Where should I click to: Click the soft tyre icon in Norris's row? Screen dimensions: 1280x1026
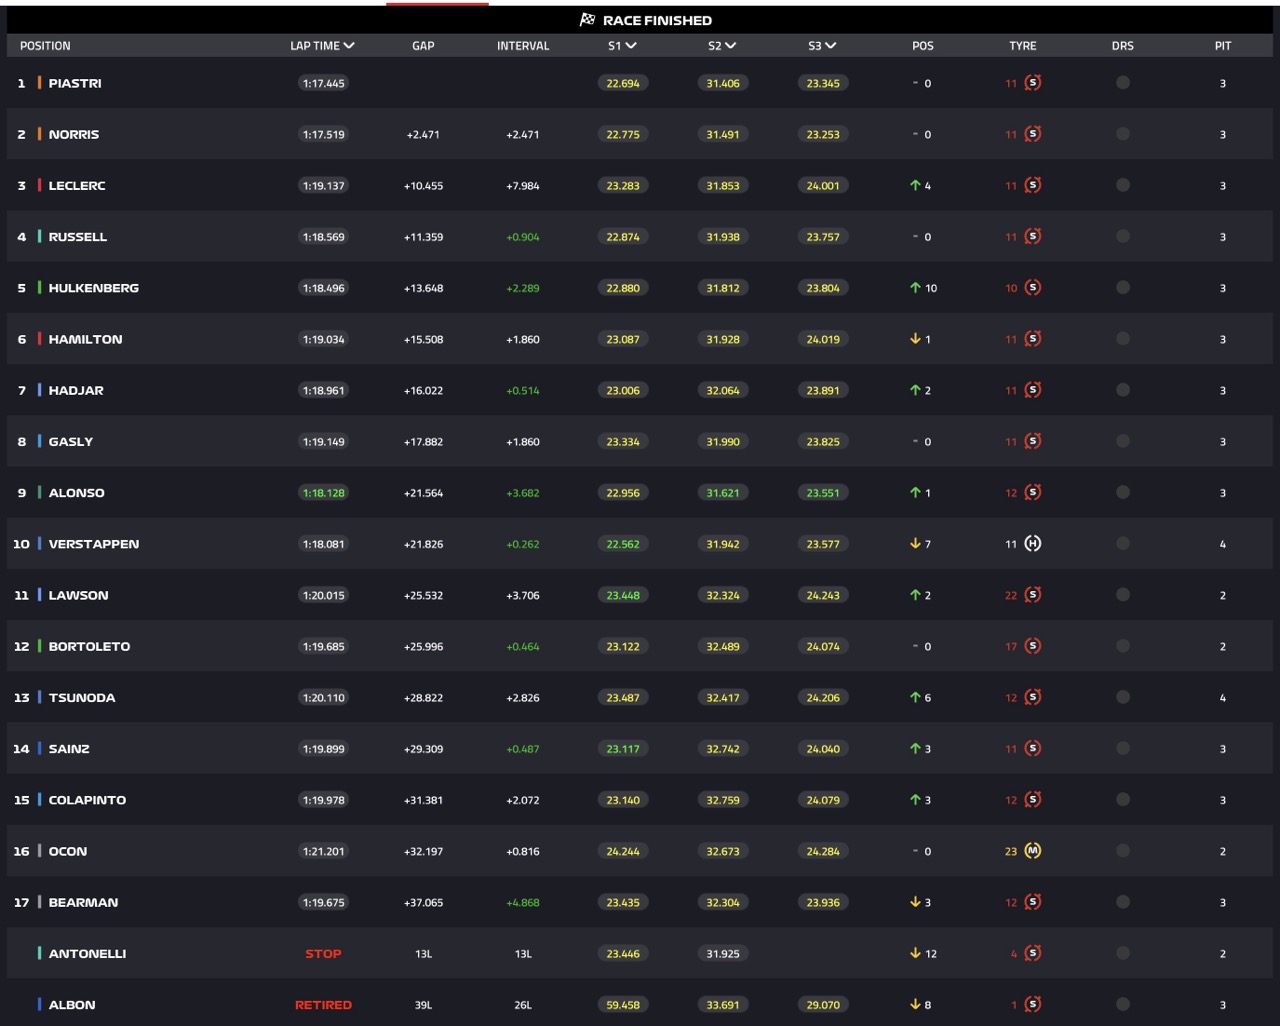(1033, 134)
